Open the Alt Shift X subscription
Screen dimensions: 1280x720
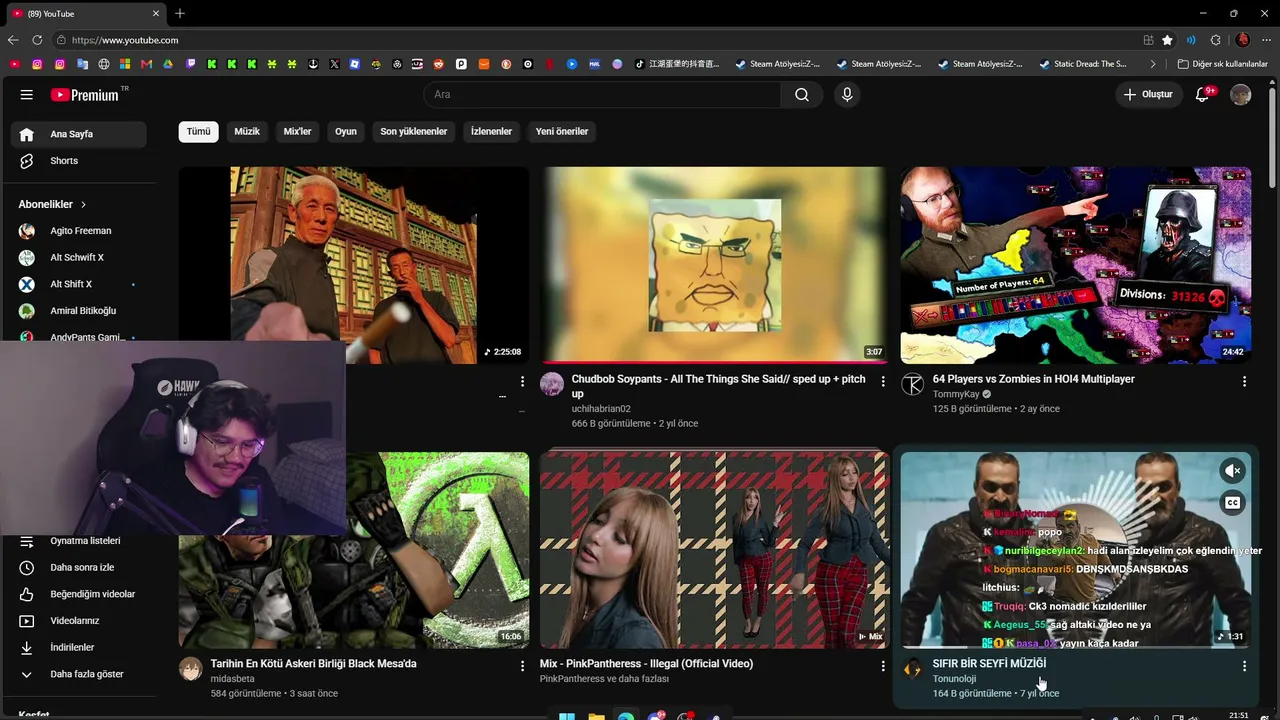[79, 284]
